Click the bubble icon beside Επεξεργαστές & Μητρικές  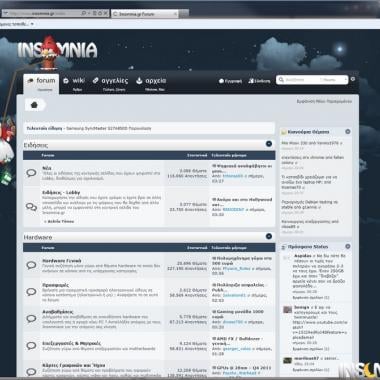31,345
